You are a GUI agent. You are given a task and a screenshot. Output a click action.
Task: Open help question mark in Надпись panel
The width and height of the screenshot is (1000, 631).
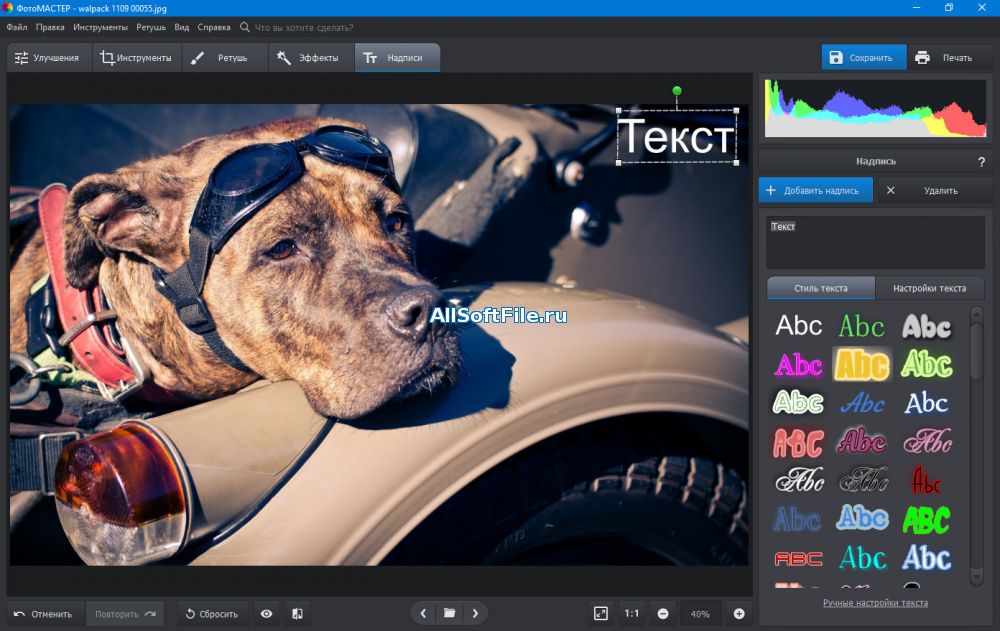point(981,162)
